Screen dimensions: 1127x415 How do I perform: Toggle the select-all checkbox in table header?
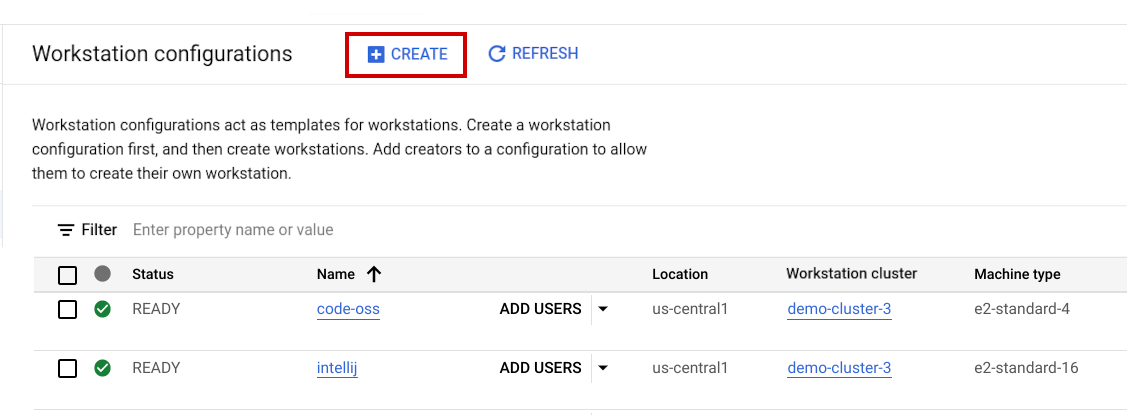pos(67,275)
